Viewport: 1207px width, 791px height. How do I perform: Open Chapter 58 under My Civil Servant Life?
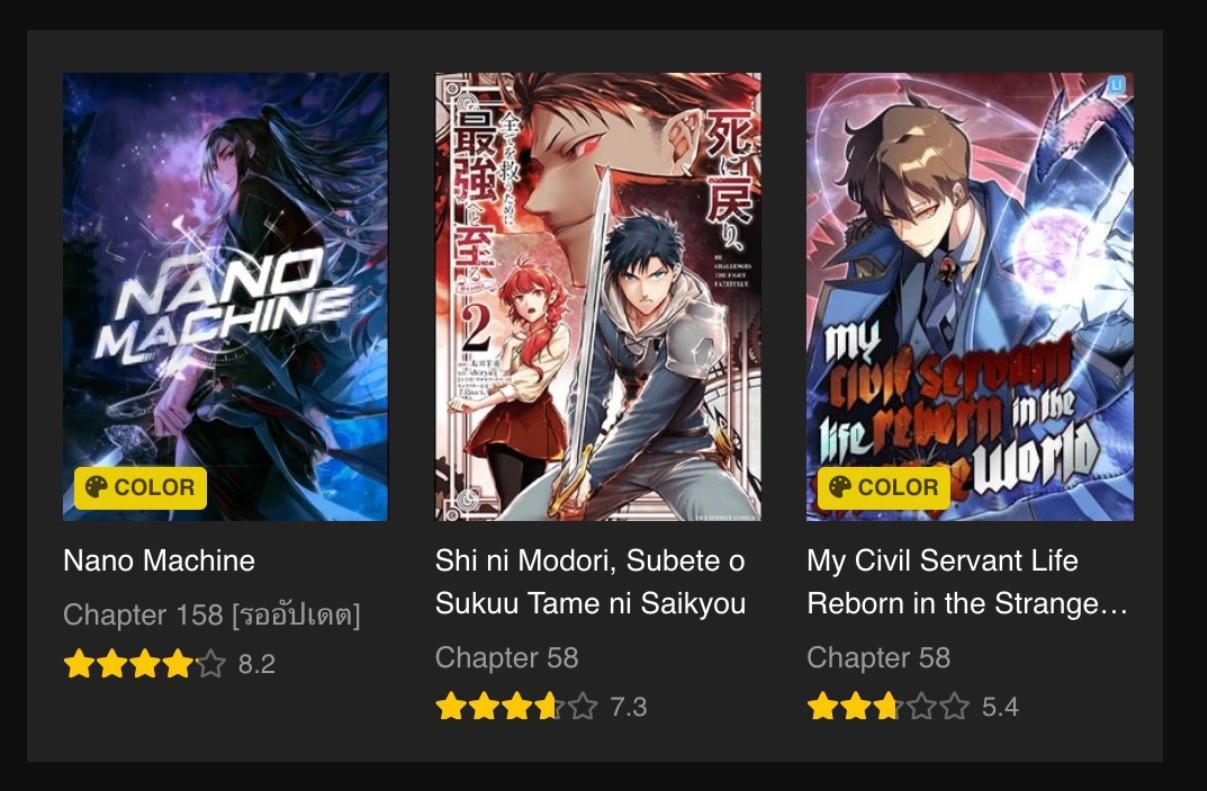pos(879,658)
